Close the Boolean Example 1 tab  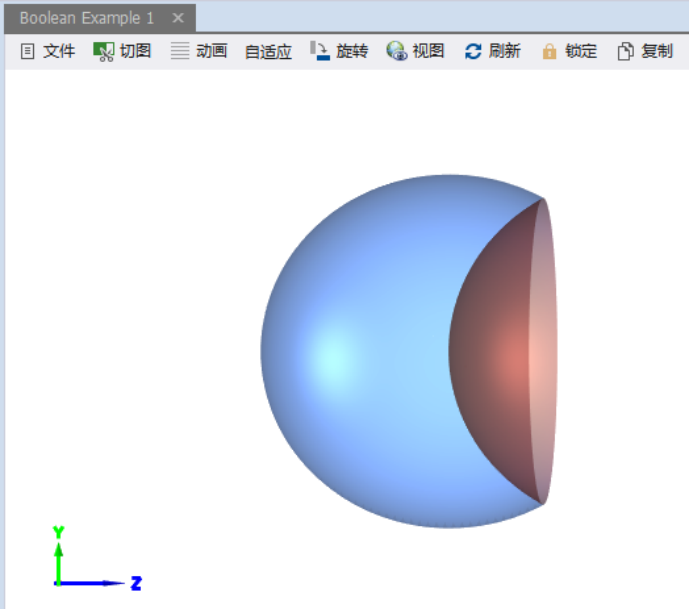point(178,18)
